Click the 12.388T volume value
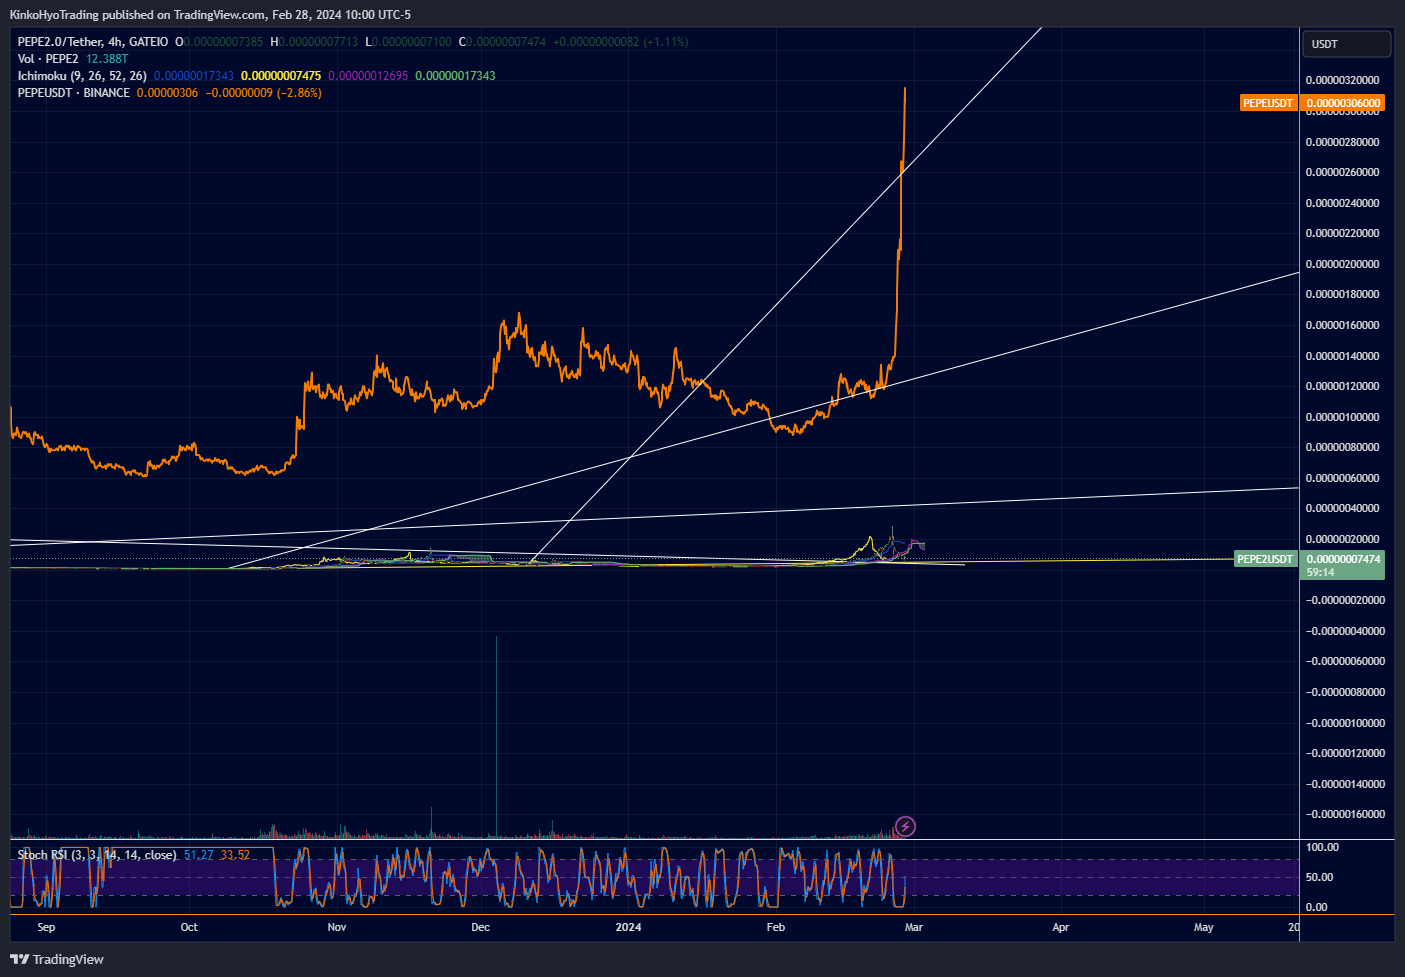Screen dimensions: 1405x977 click(x=107, y=59)
